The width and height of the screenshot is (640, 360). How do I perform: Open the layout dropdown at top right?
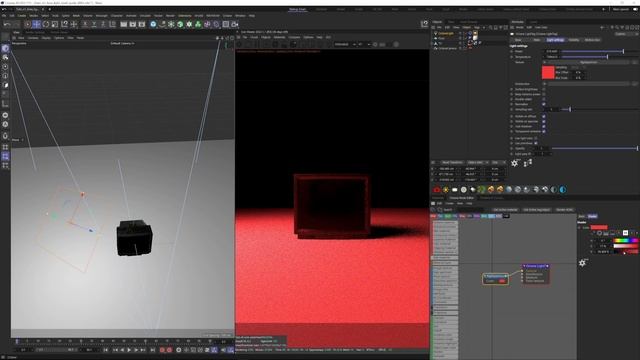click(x=621, y=9)
